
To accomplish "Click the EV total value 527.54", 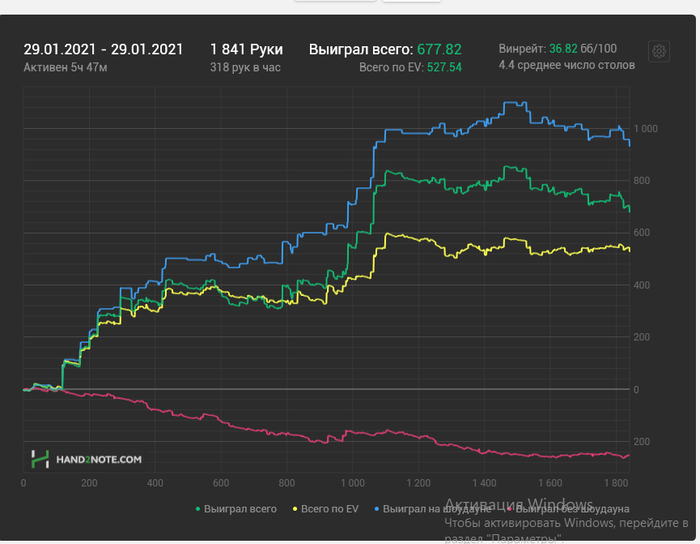I will (x=444, y=67).
